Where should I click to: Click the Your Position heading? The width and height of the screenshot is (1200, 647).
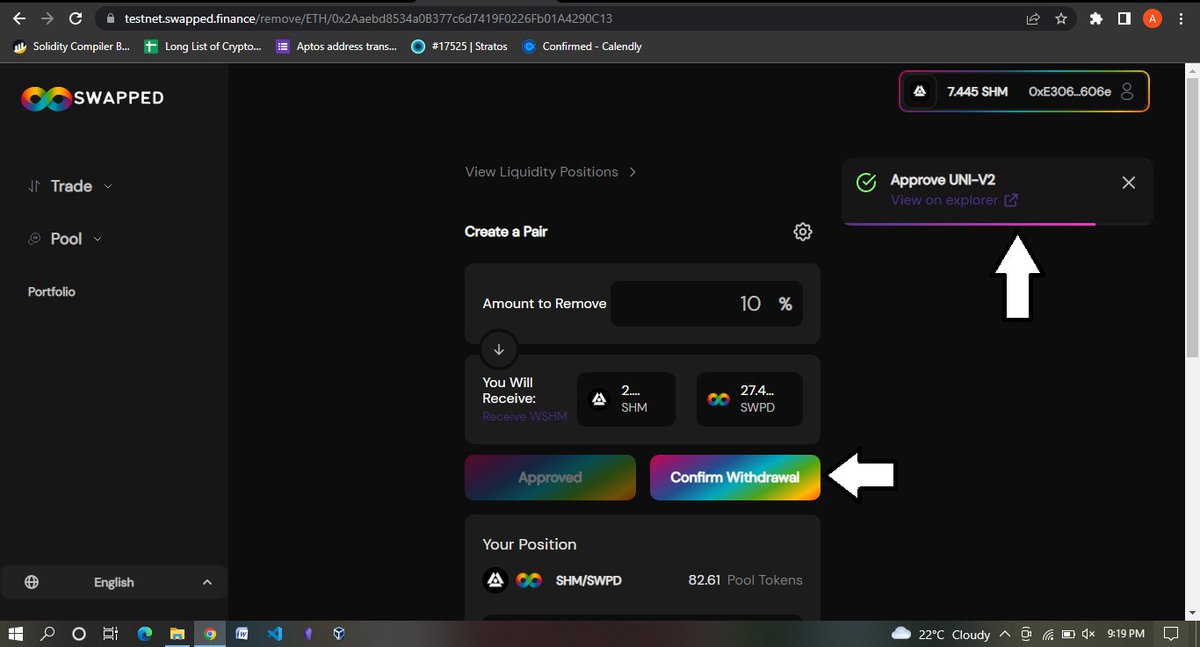(529, 544)
